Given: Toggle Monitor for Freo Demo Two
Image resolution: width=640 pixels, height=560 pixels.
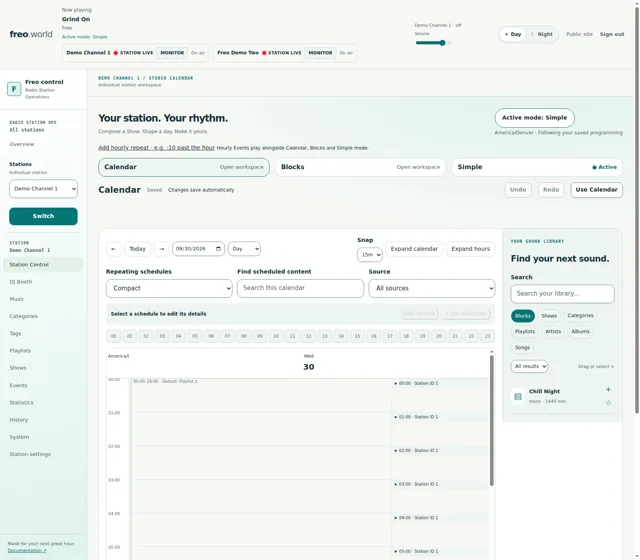Looking at the screenshot, I should pos(320,53).
